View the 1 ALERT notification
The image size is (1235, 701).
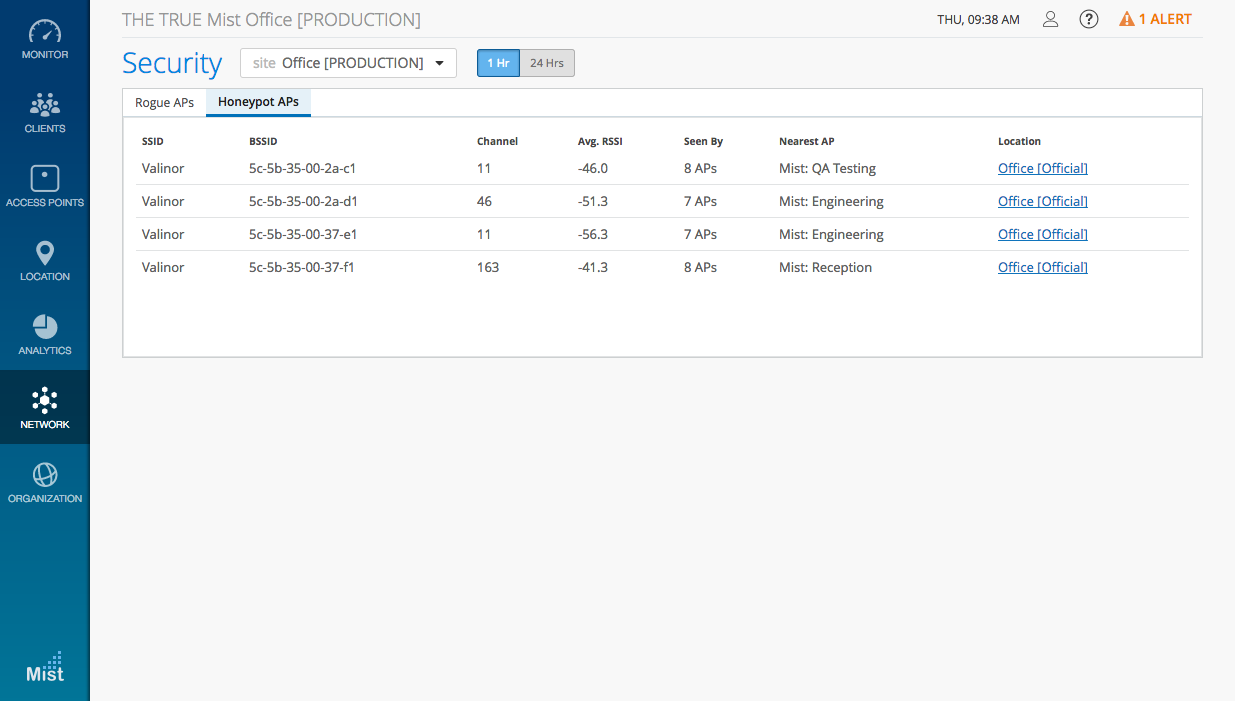(1156, 19)
